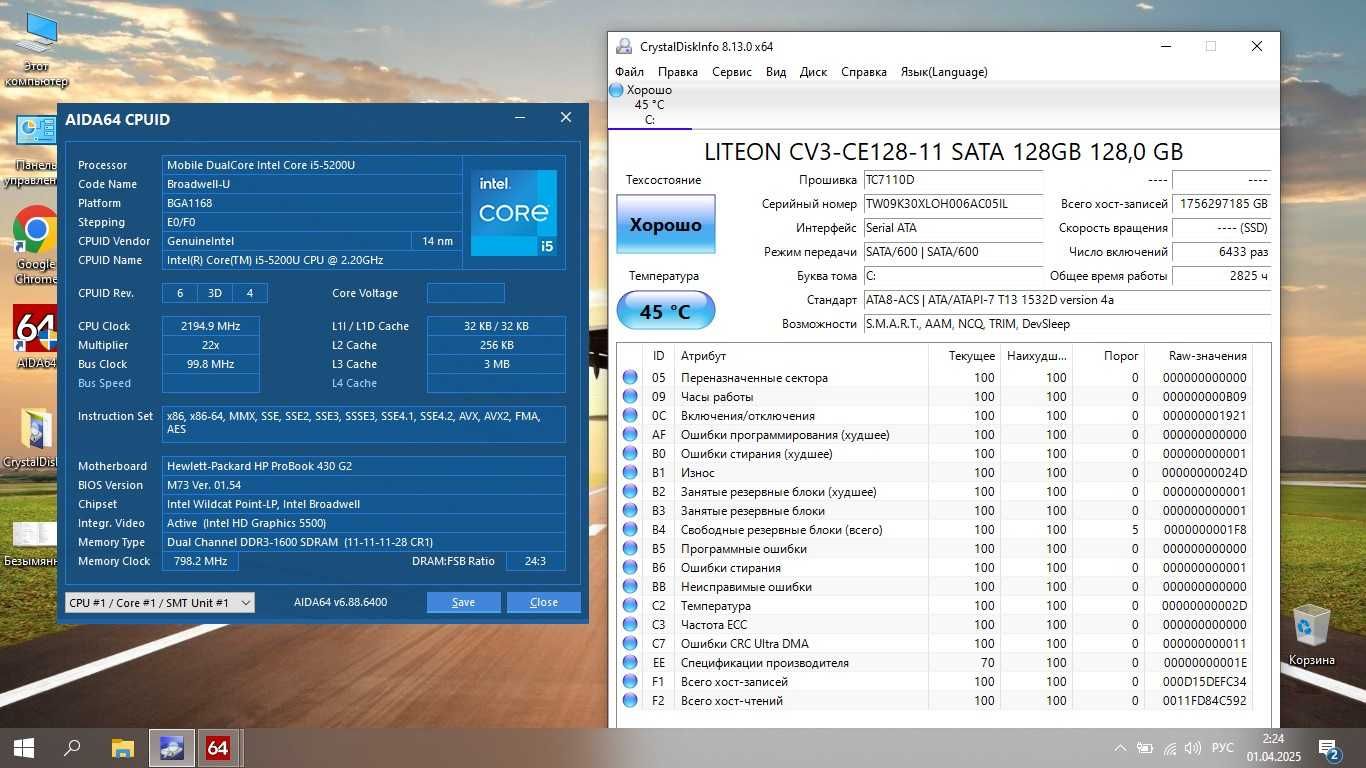This screenshot has width=1366, height=768.
Task: Click the Атрибут column header
Action: coord(800,356)
